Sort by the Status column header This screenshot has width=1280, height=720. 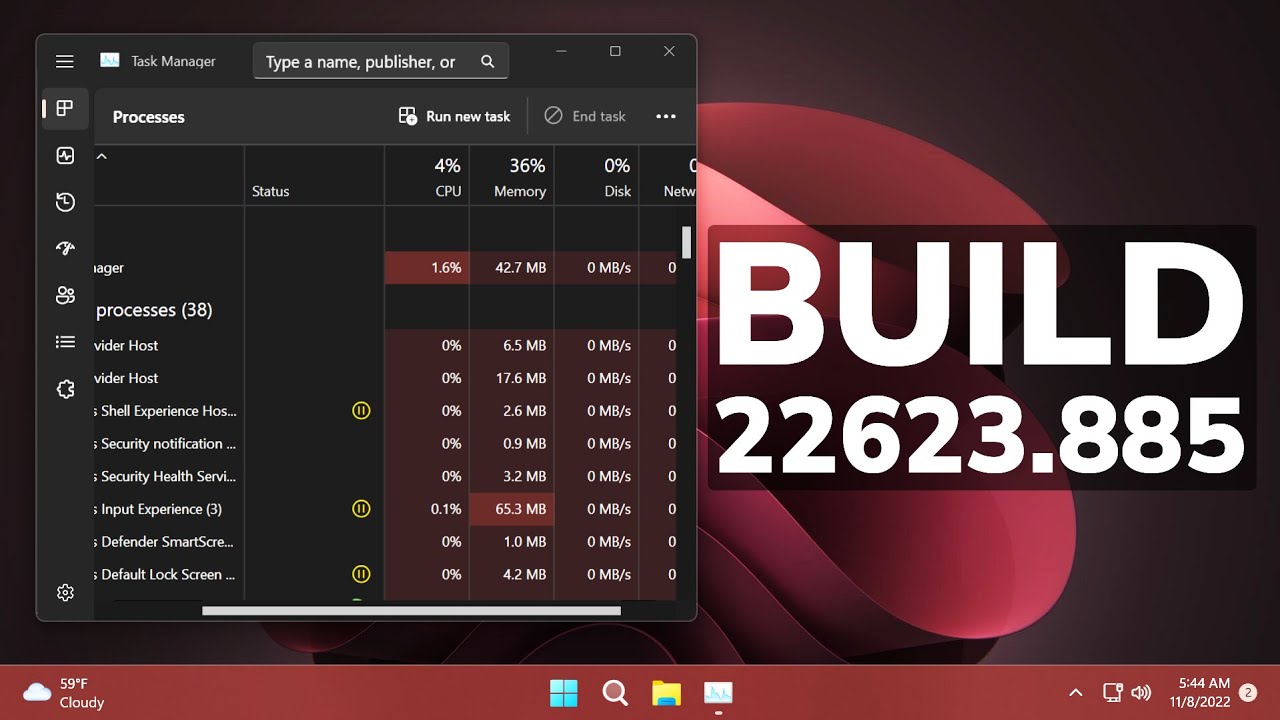click(x=314, y=176)
